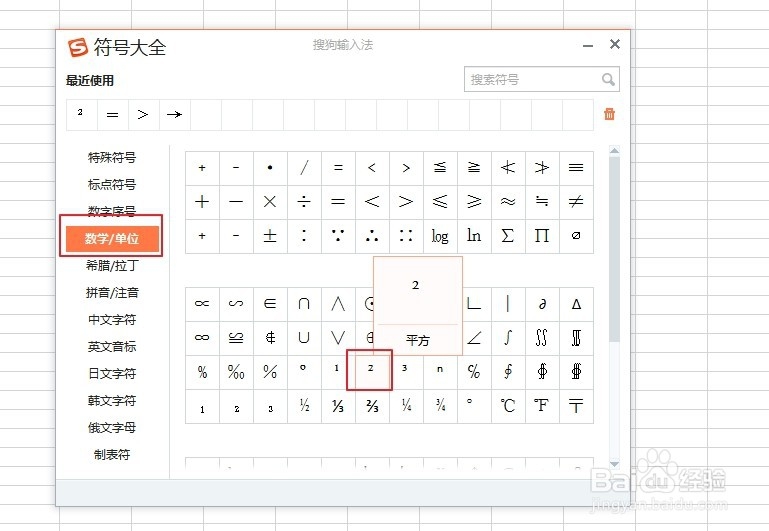Screen dimensions: 769x531
Task: Open the 英文音标 category
Action: 112,347
